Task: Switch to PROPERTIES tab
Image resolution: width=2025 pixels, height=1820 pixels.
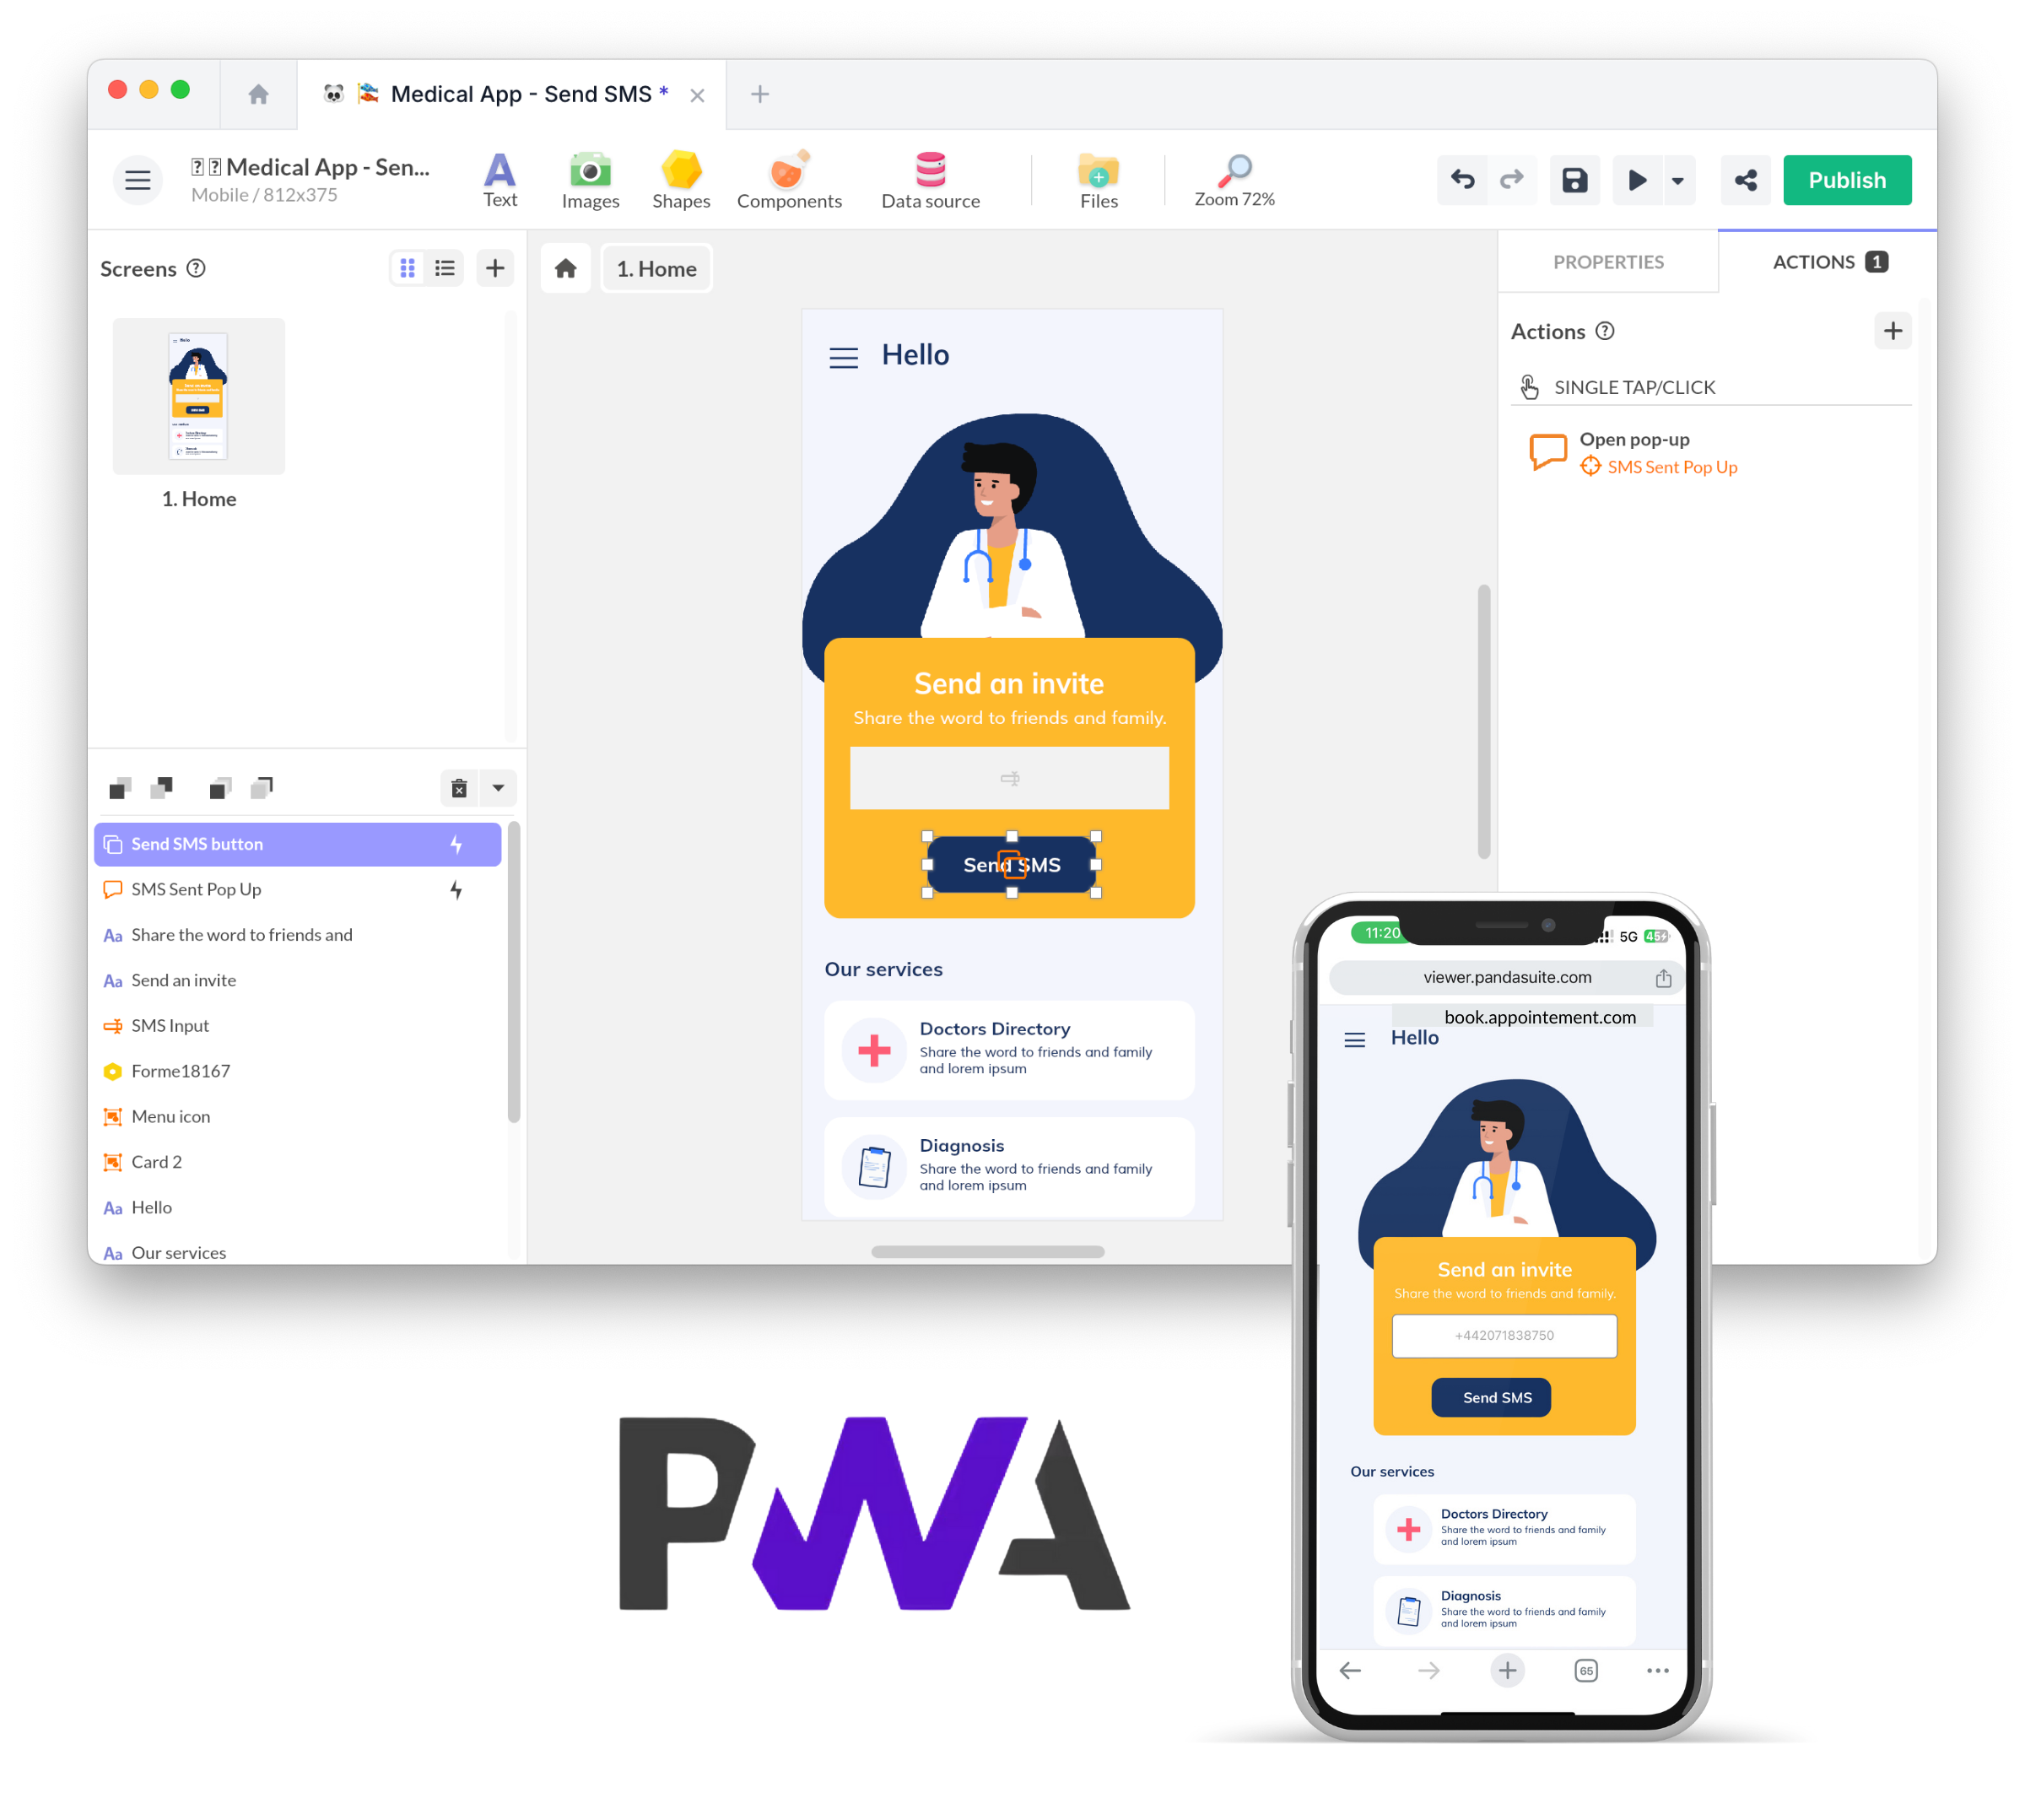Action: pyautogui.click(x=1609, y=260)
